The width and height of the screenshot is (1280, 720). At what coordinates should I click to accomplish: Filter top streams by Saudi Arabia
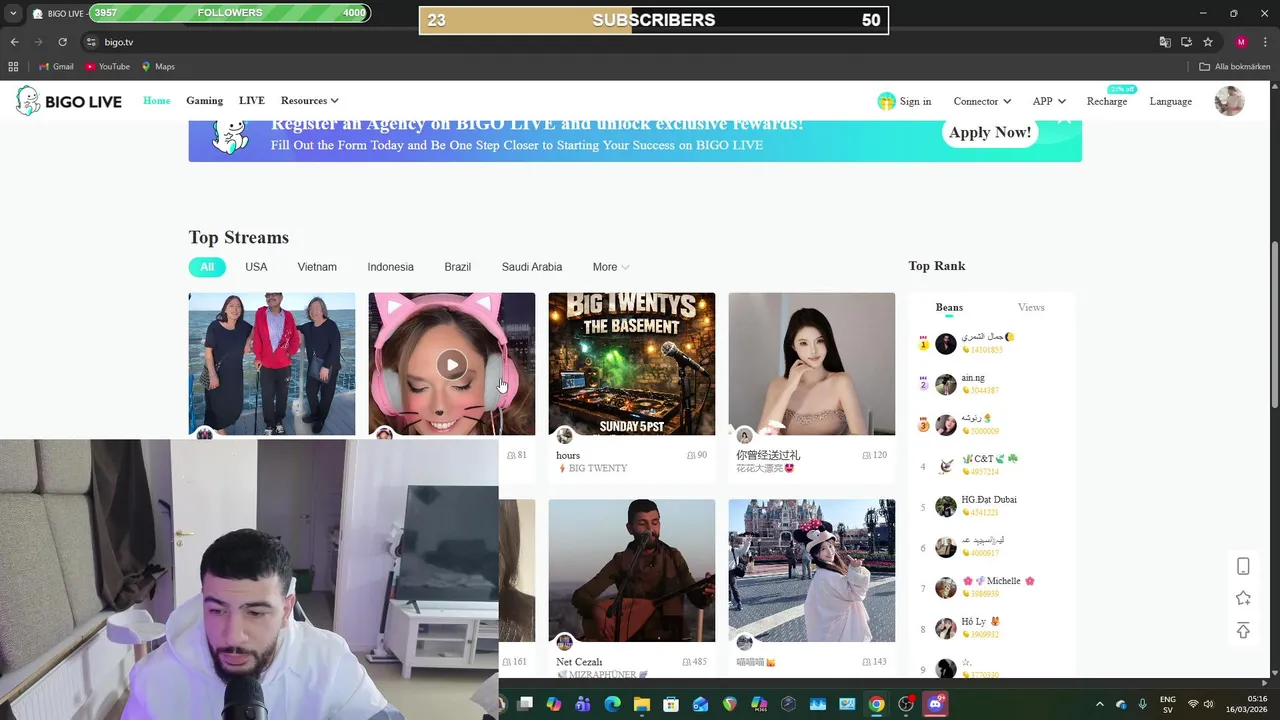pos(532,267)
